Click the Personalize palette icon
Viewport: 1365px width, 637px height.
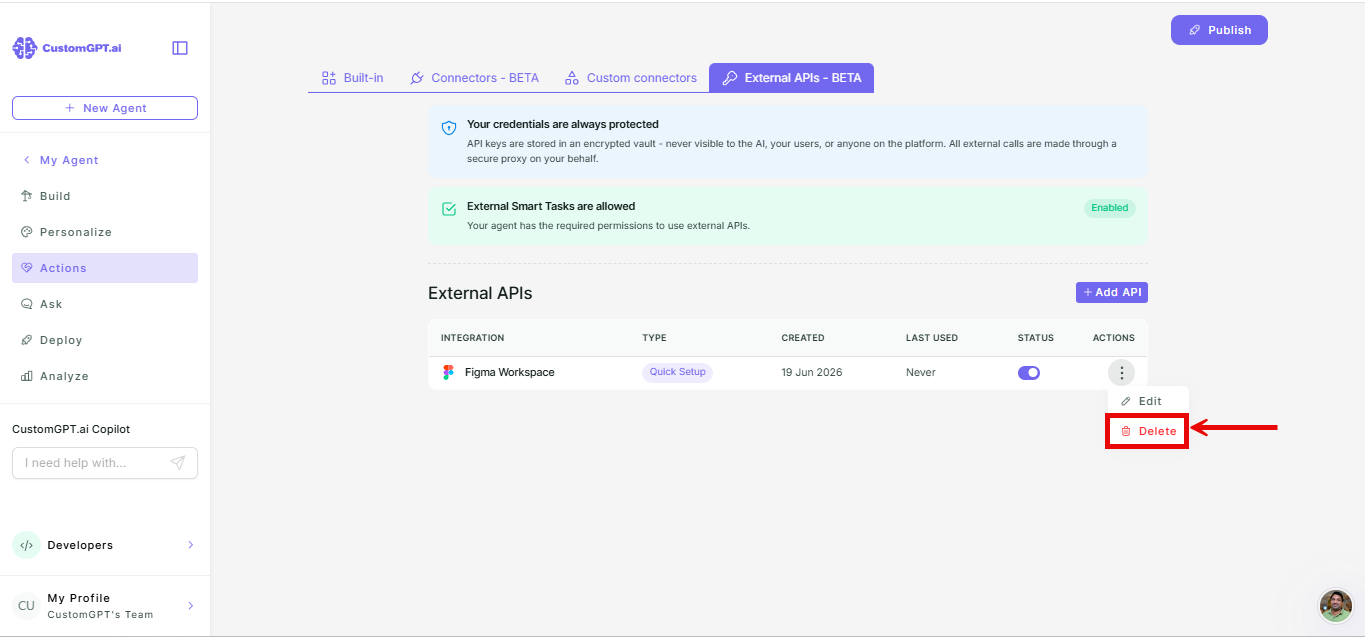coord(27,232)
